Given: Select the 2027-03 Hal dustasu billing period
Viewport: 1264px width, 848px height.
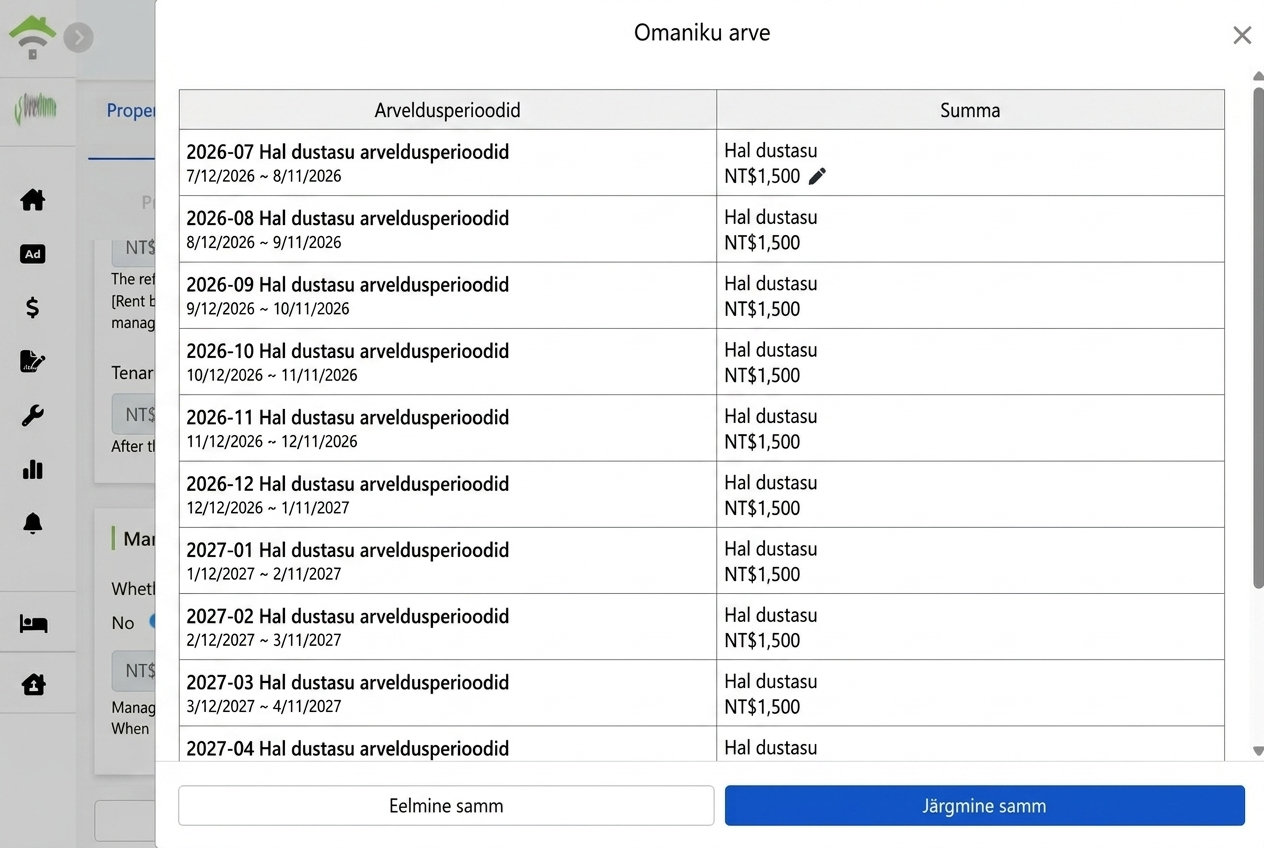Looking at the screenshot, I should click(347, 682).
